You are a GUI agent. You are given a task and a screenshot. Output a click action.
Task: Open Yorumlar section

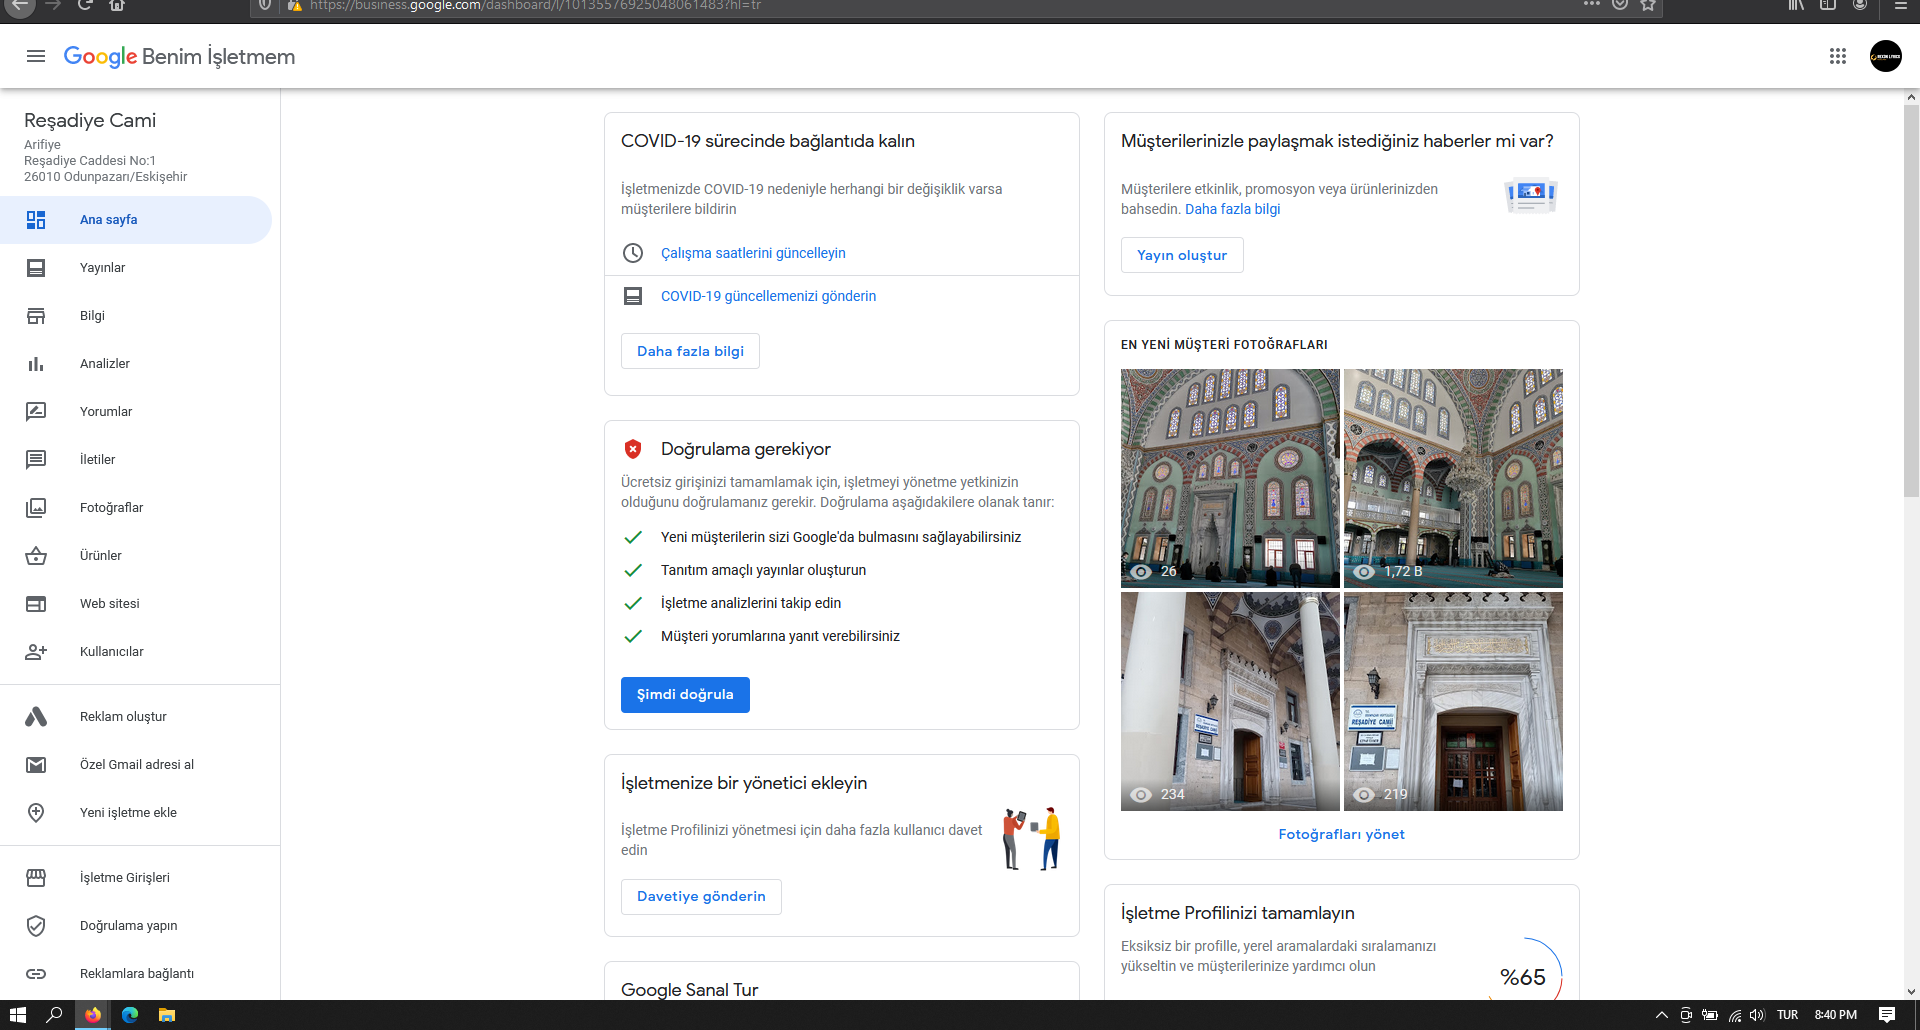[136, 412]
